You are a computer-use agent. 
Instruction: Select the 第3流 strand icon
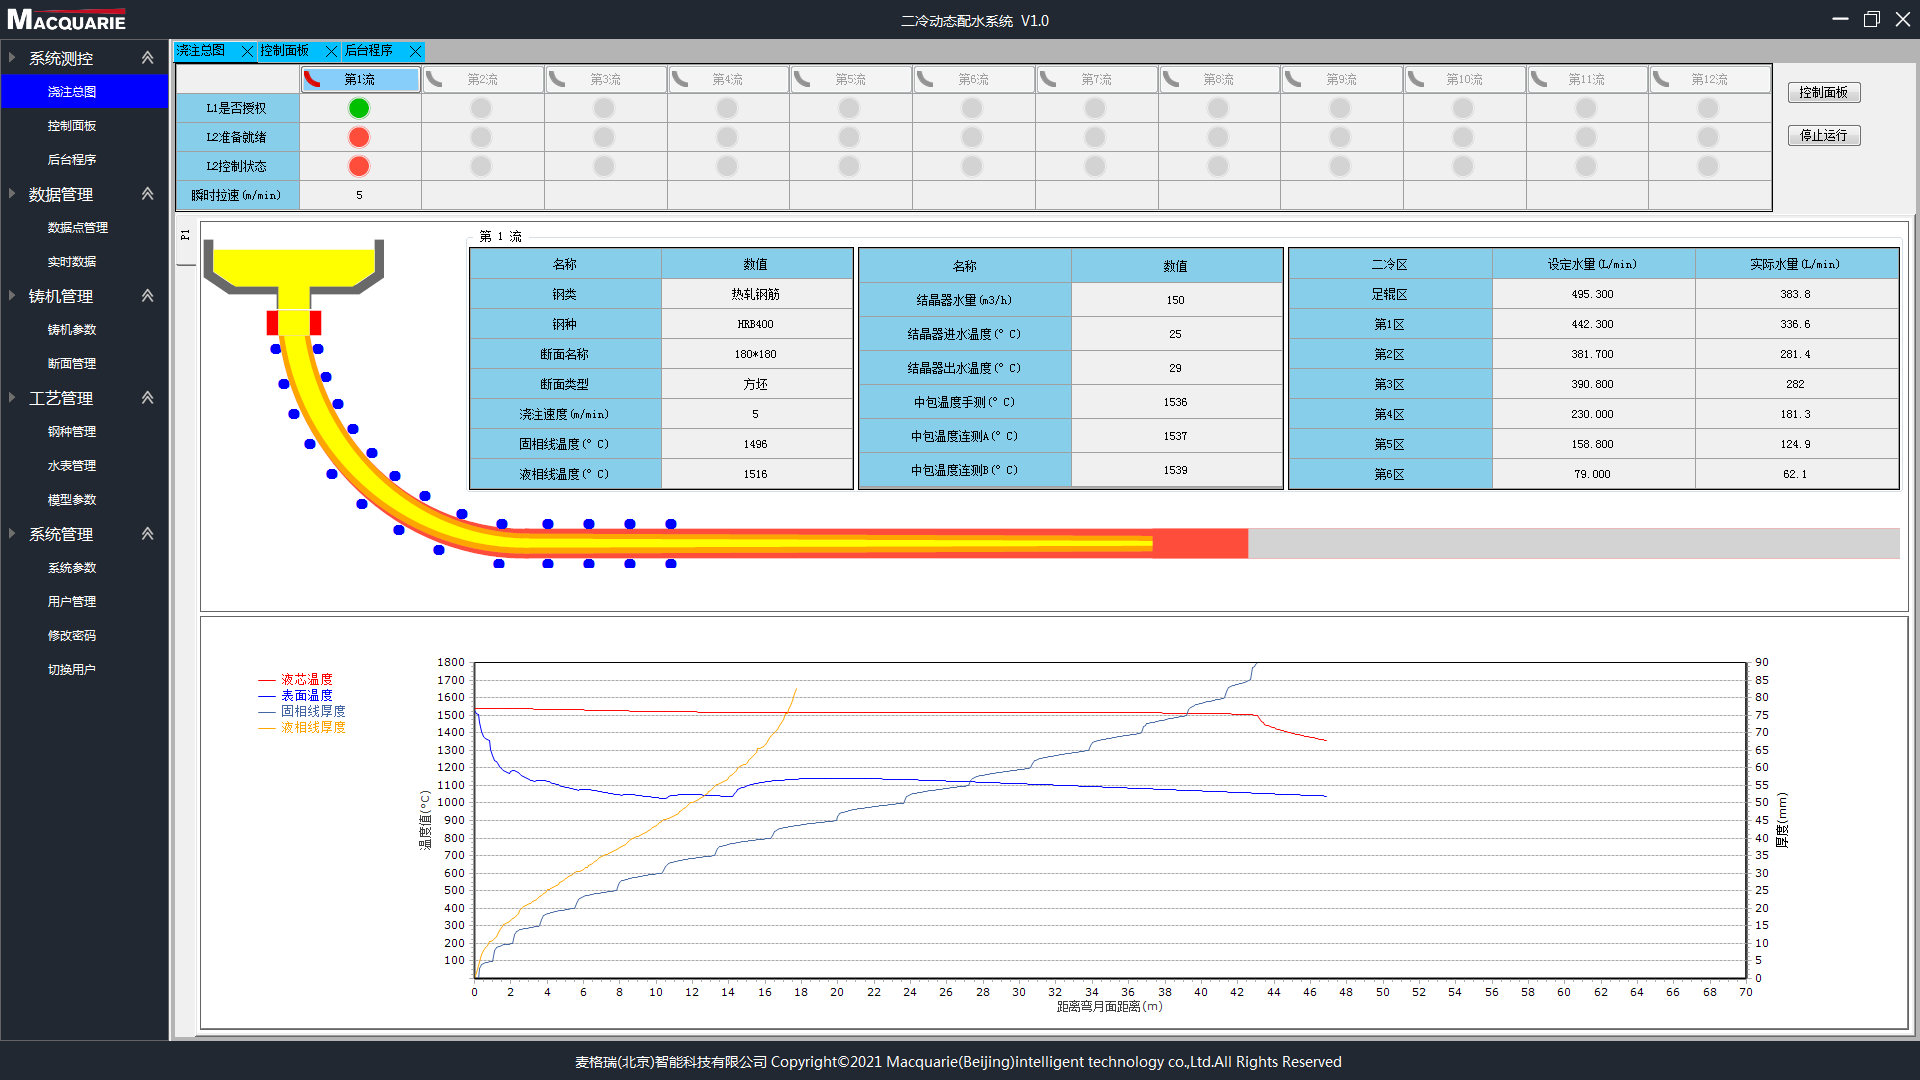(558, 79)
